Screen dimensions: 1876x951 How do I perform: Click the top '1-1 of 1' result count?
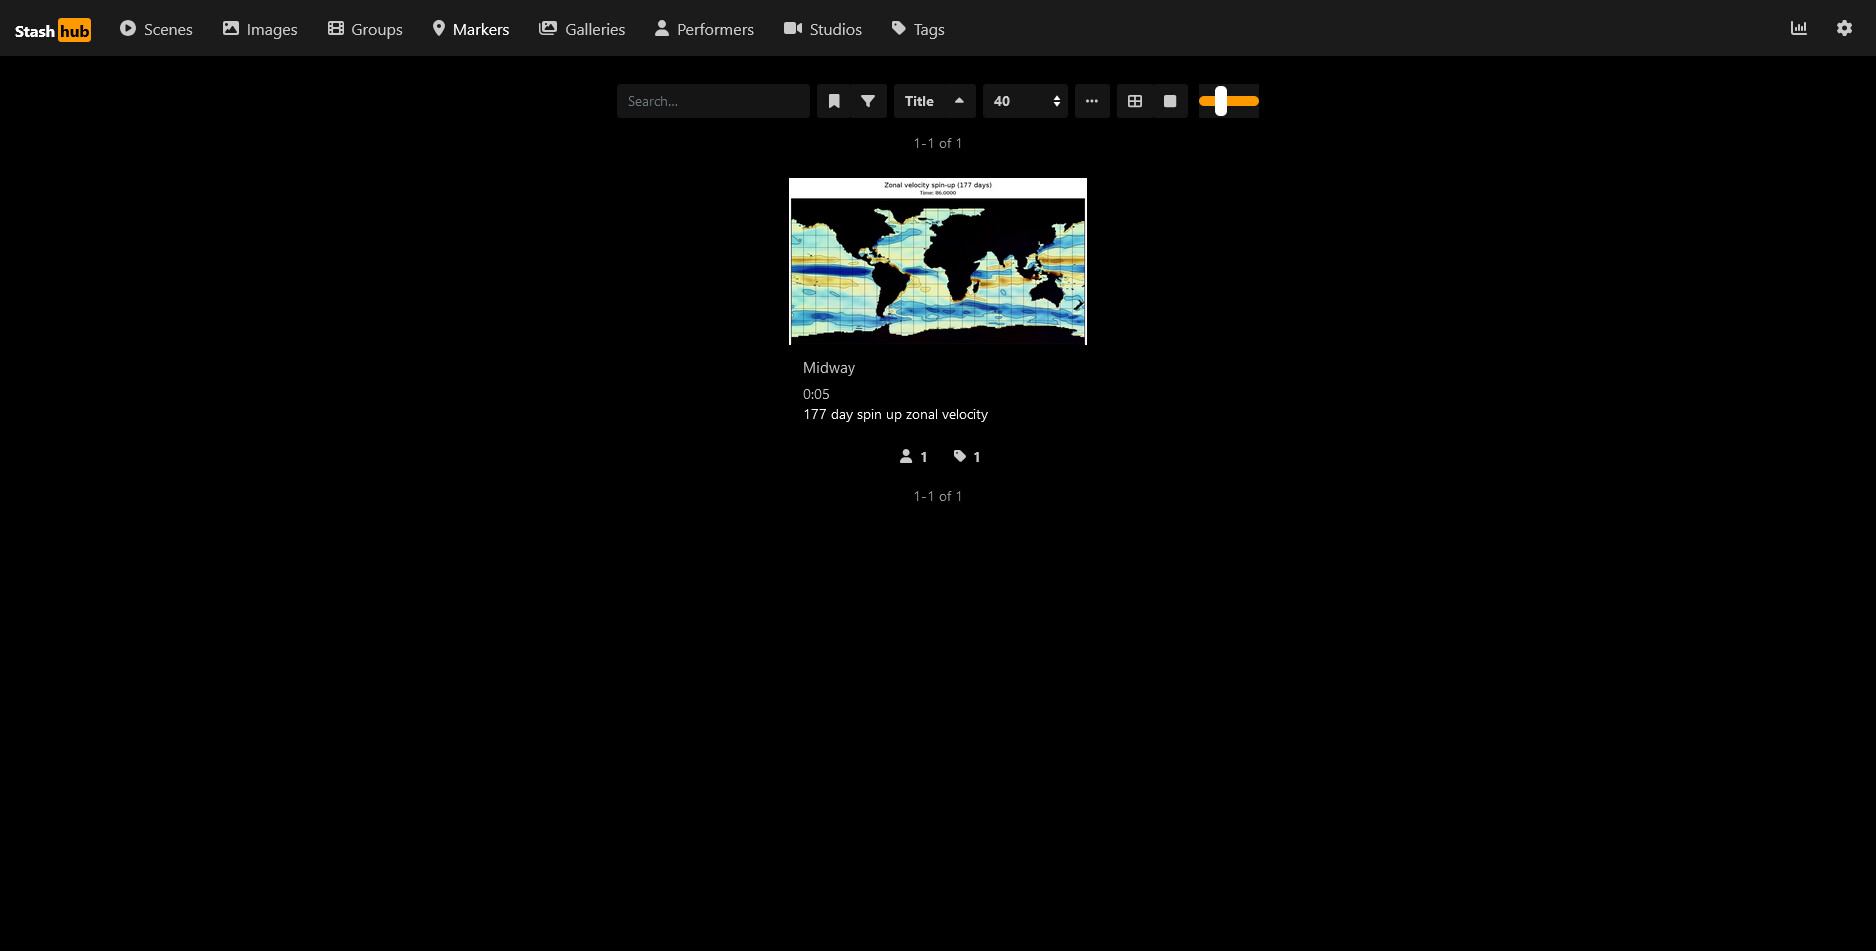tap(938, 143)
